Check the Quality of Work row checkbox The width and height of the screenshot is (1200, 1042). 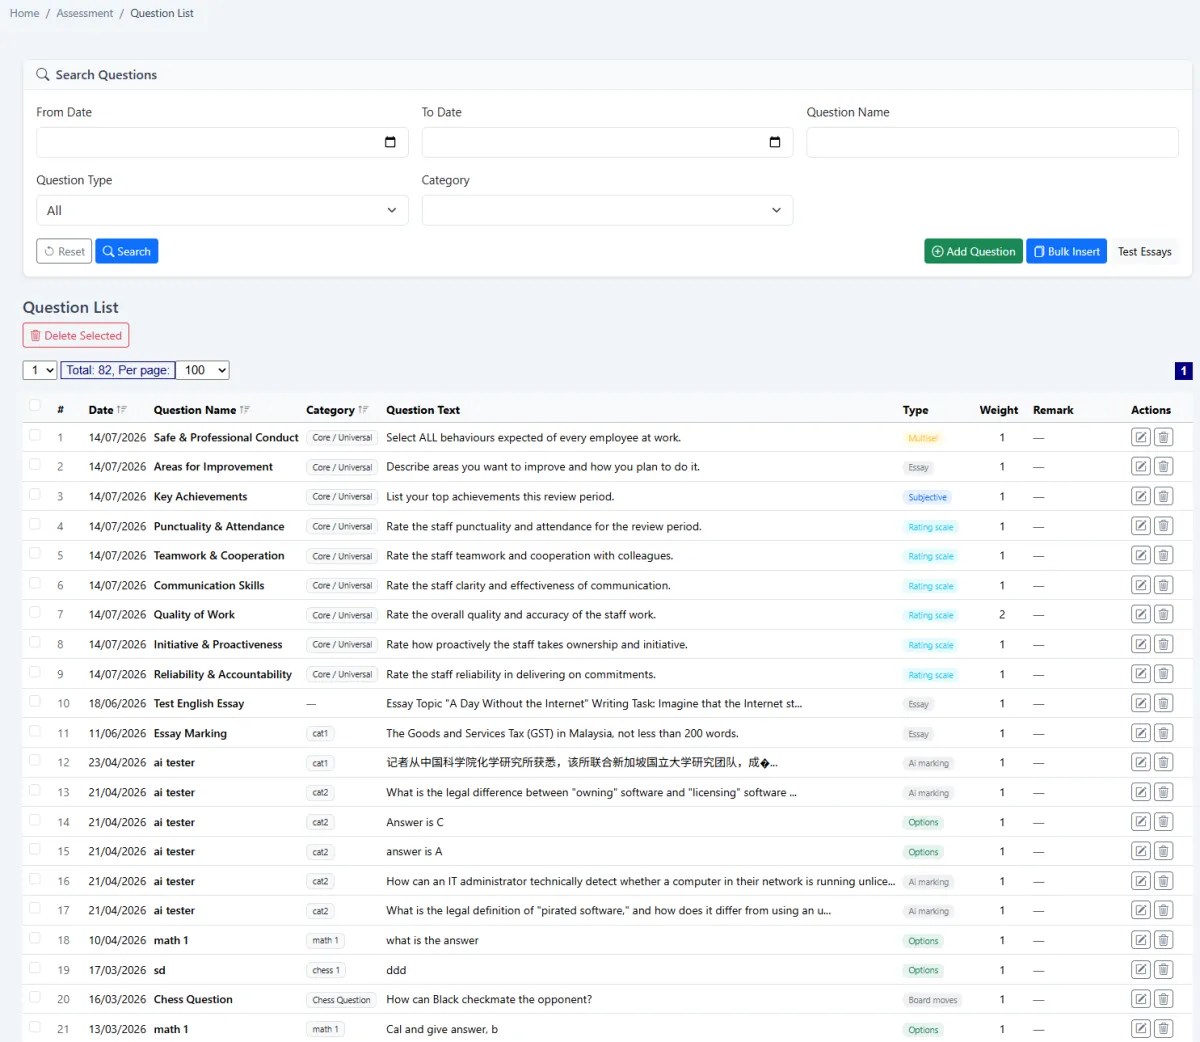(x=35, y=612)
